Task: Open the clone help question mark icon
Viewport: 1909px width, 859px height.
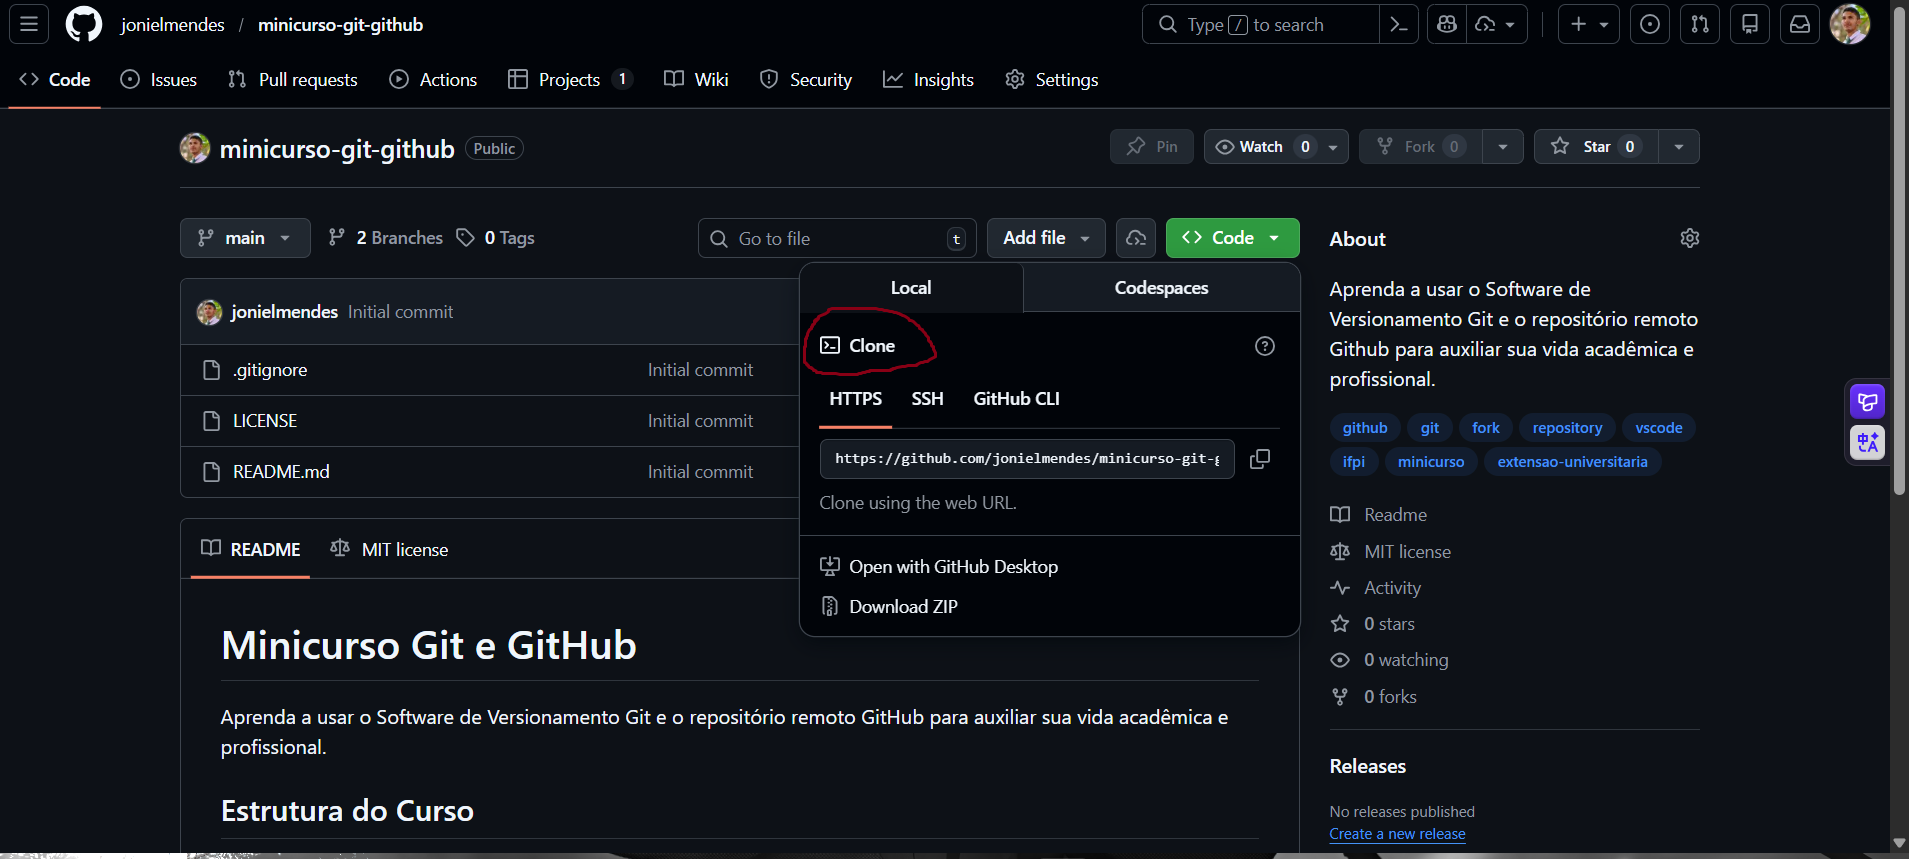Action: coord(1264,346)
